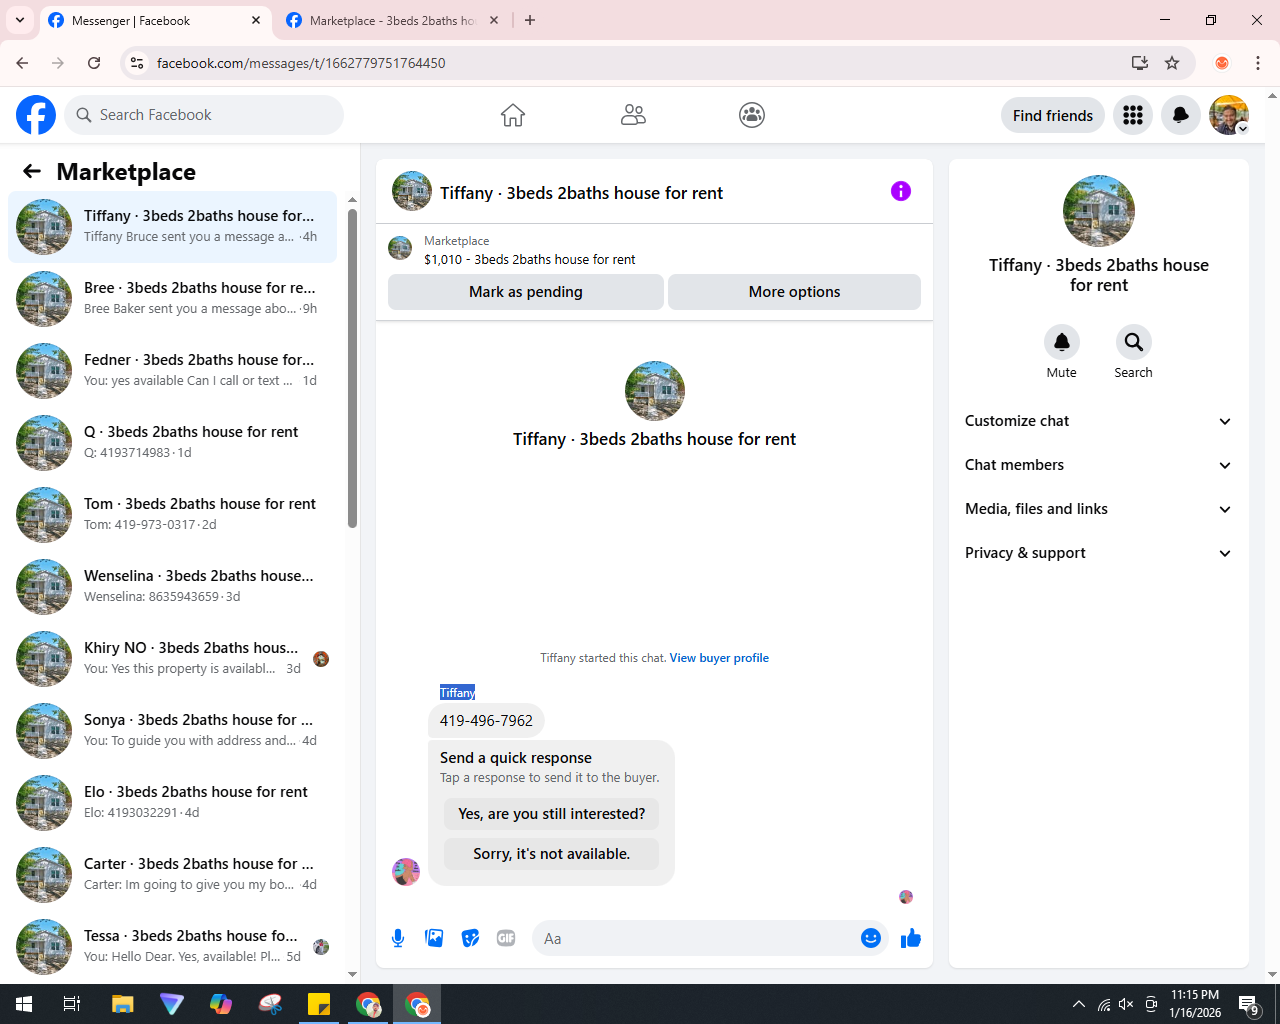Click Find friends button
The height and width of the screenshot is (1024, 1280).
tap(1053, 115)
